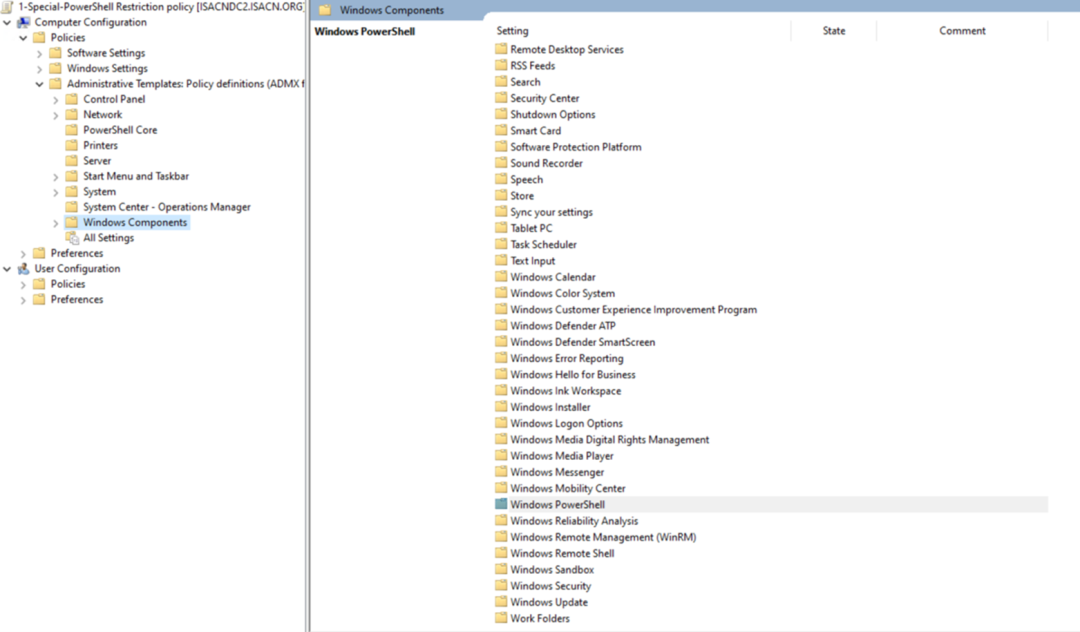Click the Printers folder icon in tree

(x=72, y=145)
